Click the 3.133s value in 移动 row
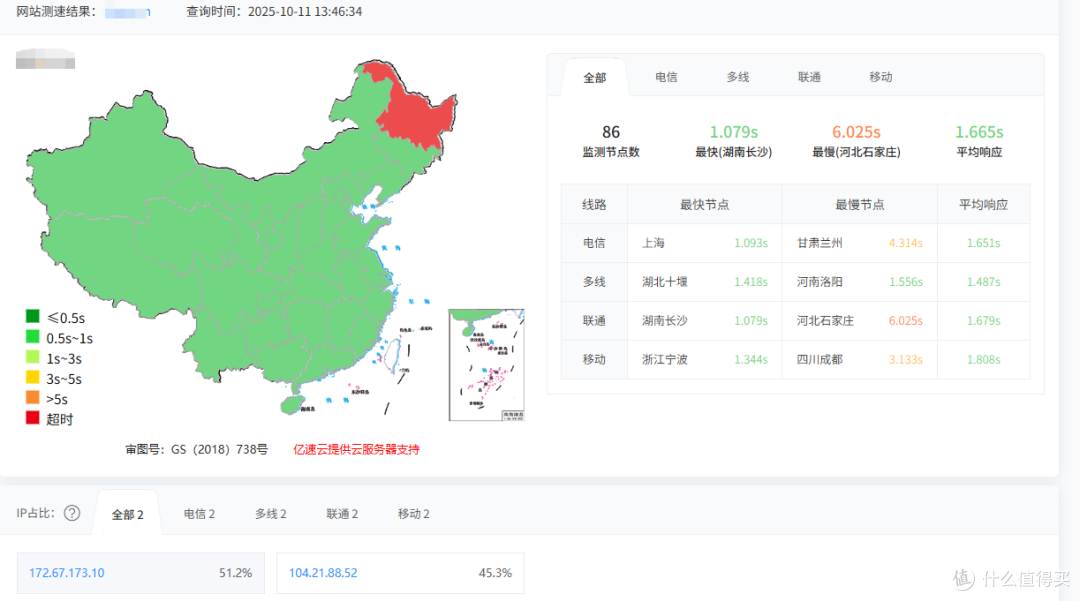The height and width of the screenshot is (601, 1080). 905,359
